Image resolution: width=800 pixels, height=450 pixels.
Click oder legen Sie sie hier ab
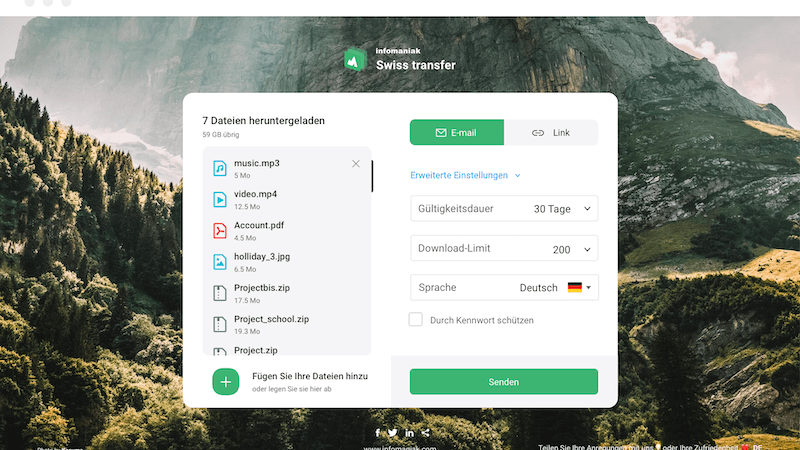292,389
